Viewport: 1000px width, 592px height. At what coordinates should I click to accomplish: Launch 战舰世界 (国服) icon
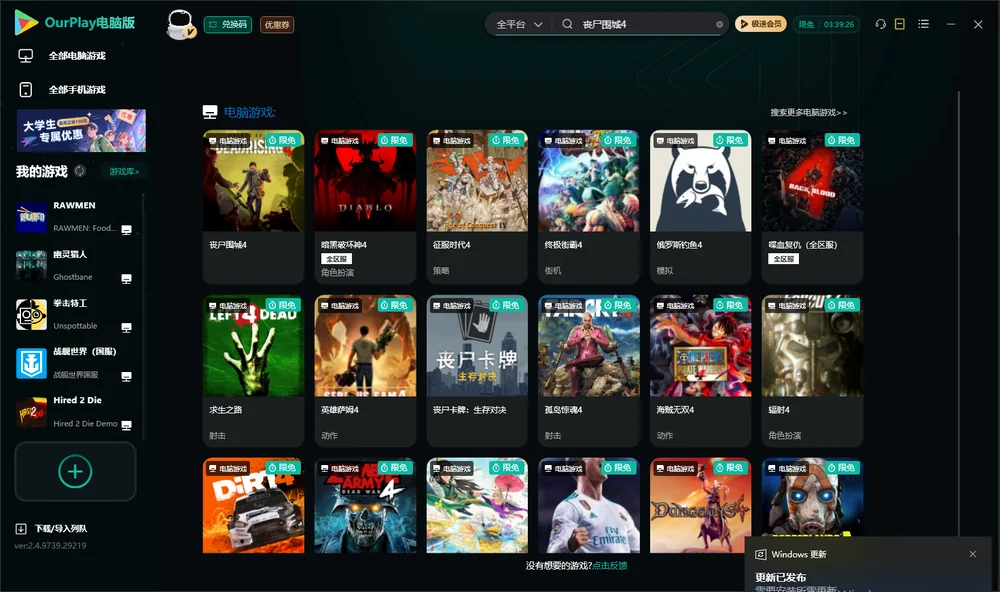(x=31, y=364)
